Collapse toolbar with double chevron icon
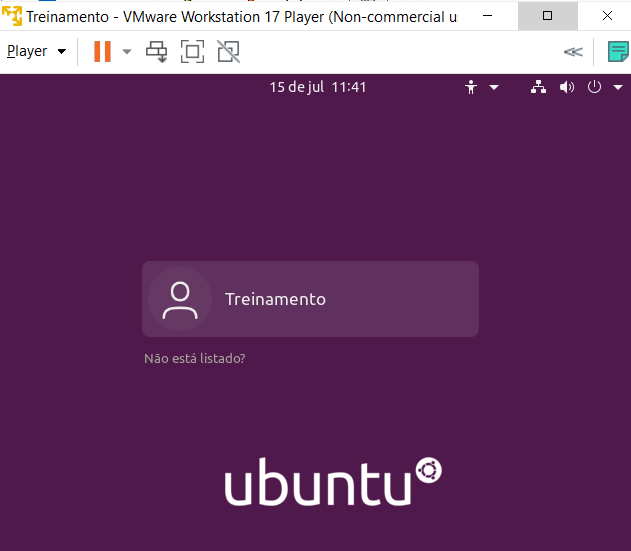The image size is (631, 551). (573, 52)
